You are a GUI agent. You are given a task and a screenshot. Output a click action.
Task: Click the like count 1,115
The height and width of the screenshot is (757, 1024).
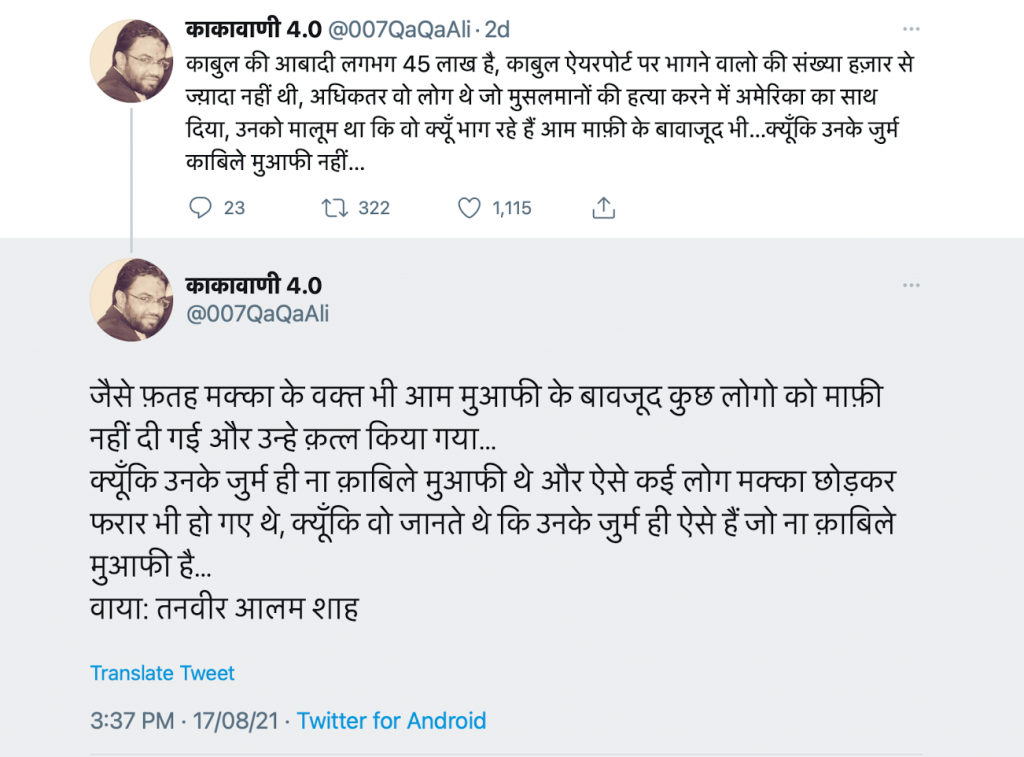click(512, 208)
